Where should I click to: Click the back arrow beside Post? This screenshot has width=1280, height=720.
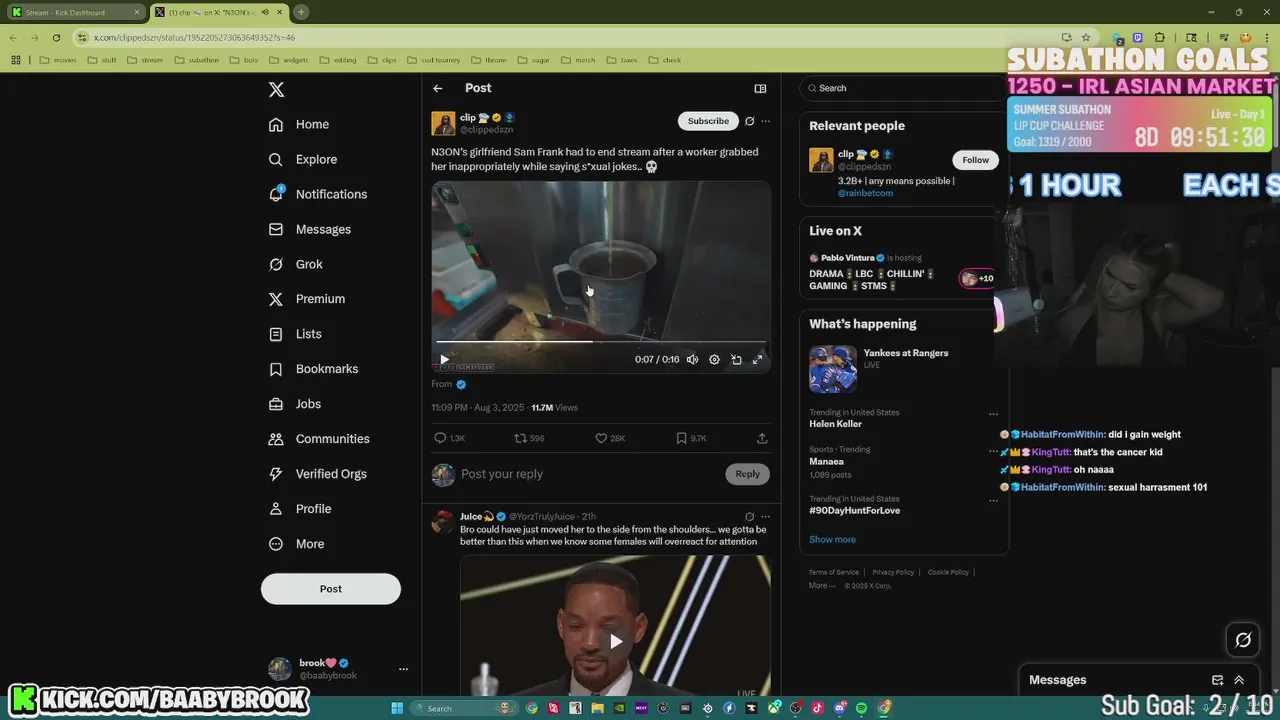(x=438, y=88)
